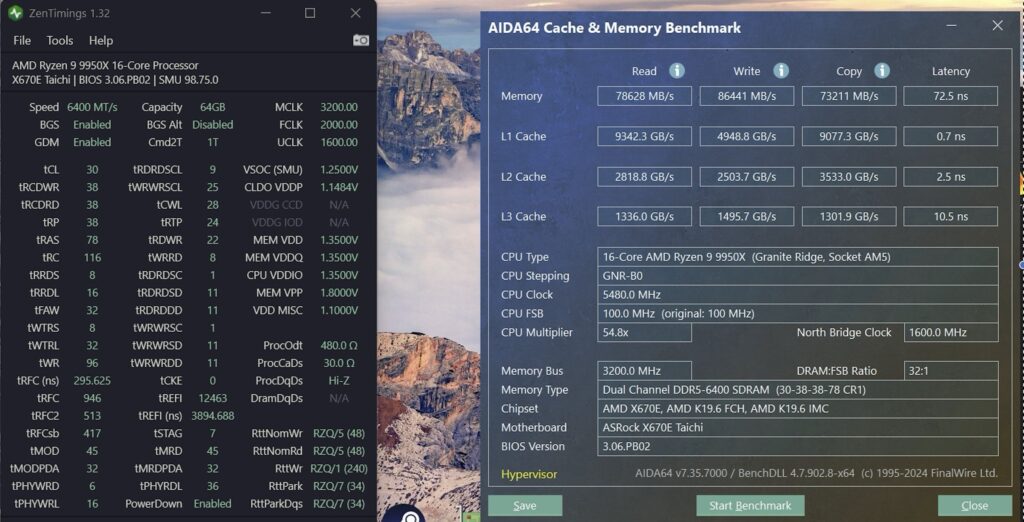Viewport: 1024px width, 522px height.
Task: Close the ZenTimings window
Action: tap(355, 13)
